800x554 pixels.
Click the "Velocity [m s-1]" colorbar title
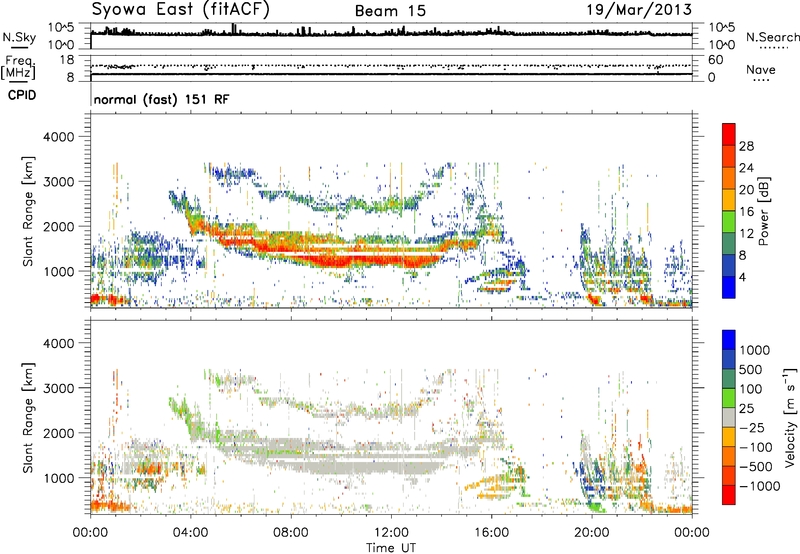(x=790, y=417)
